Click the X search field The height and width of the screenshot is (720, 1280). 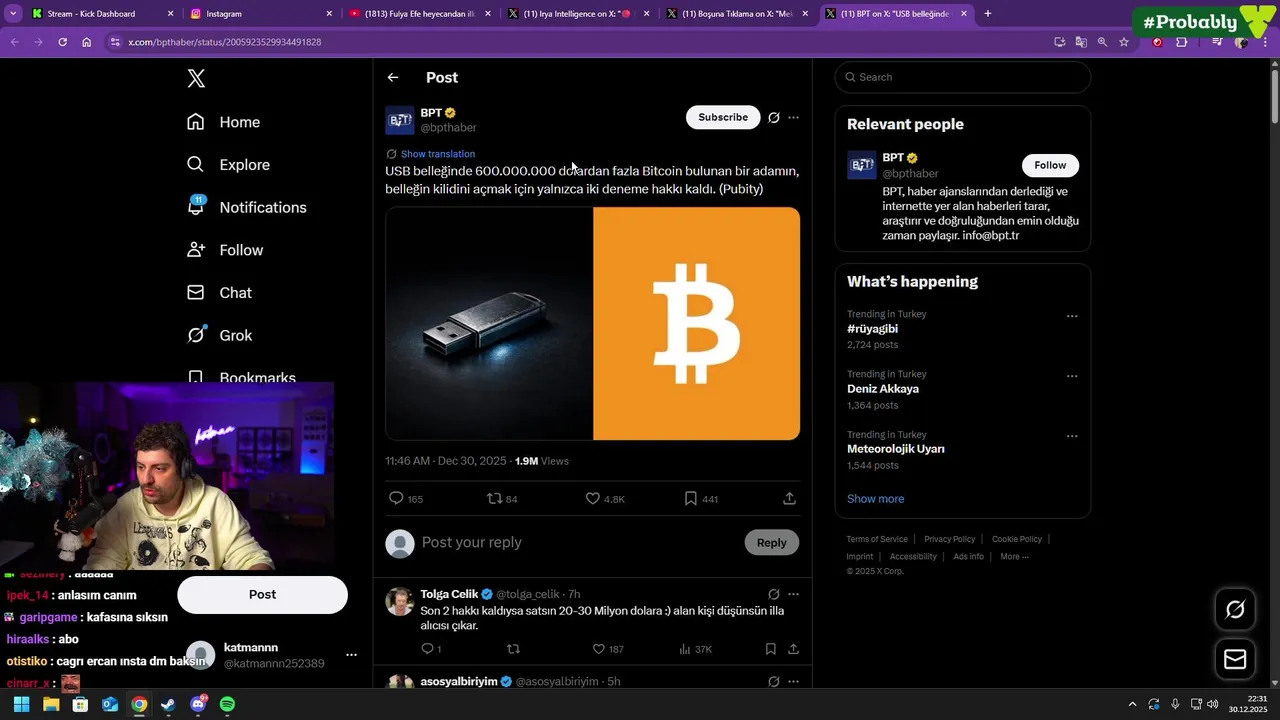(x=965, y=77)
